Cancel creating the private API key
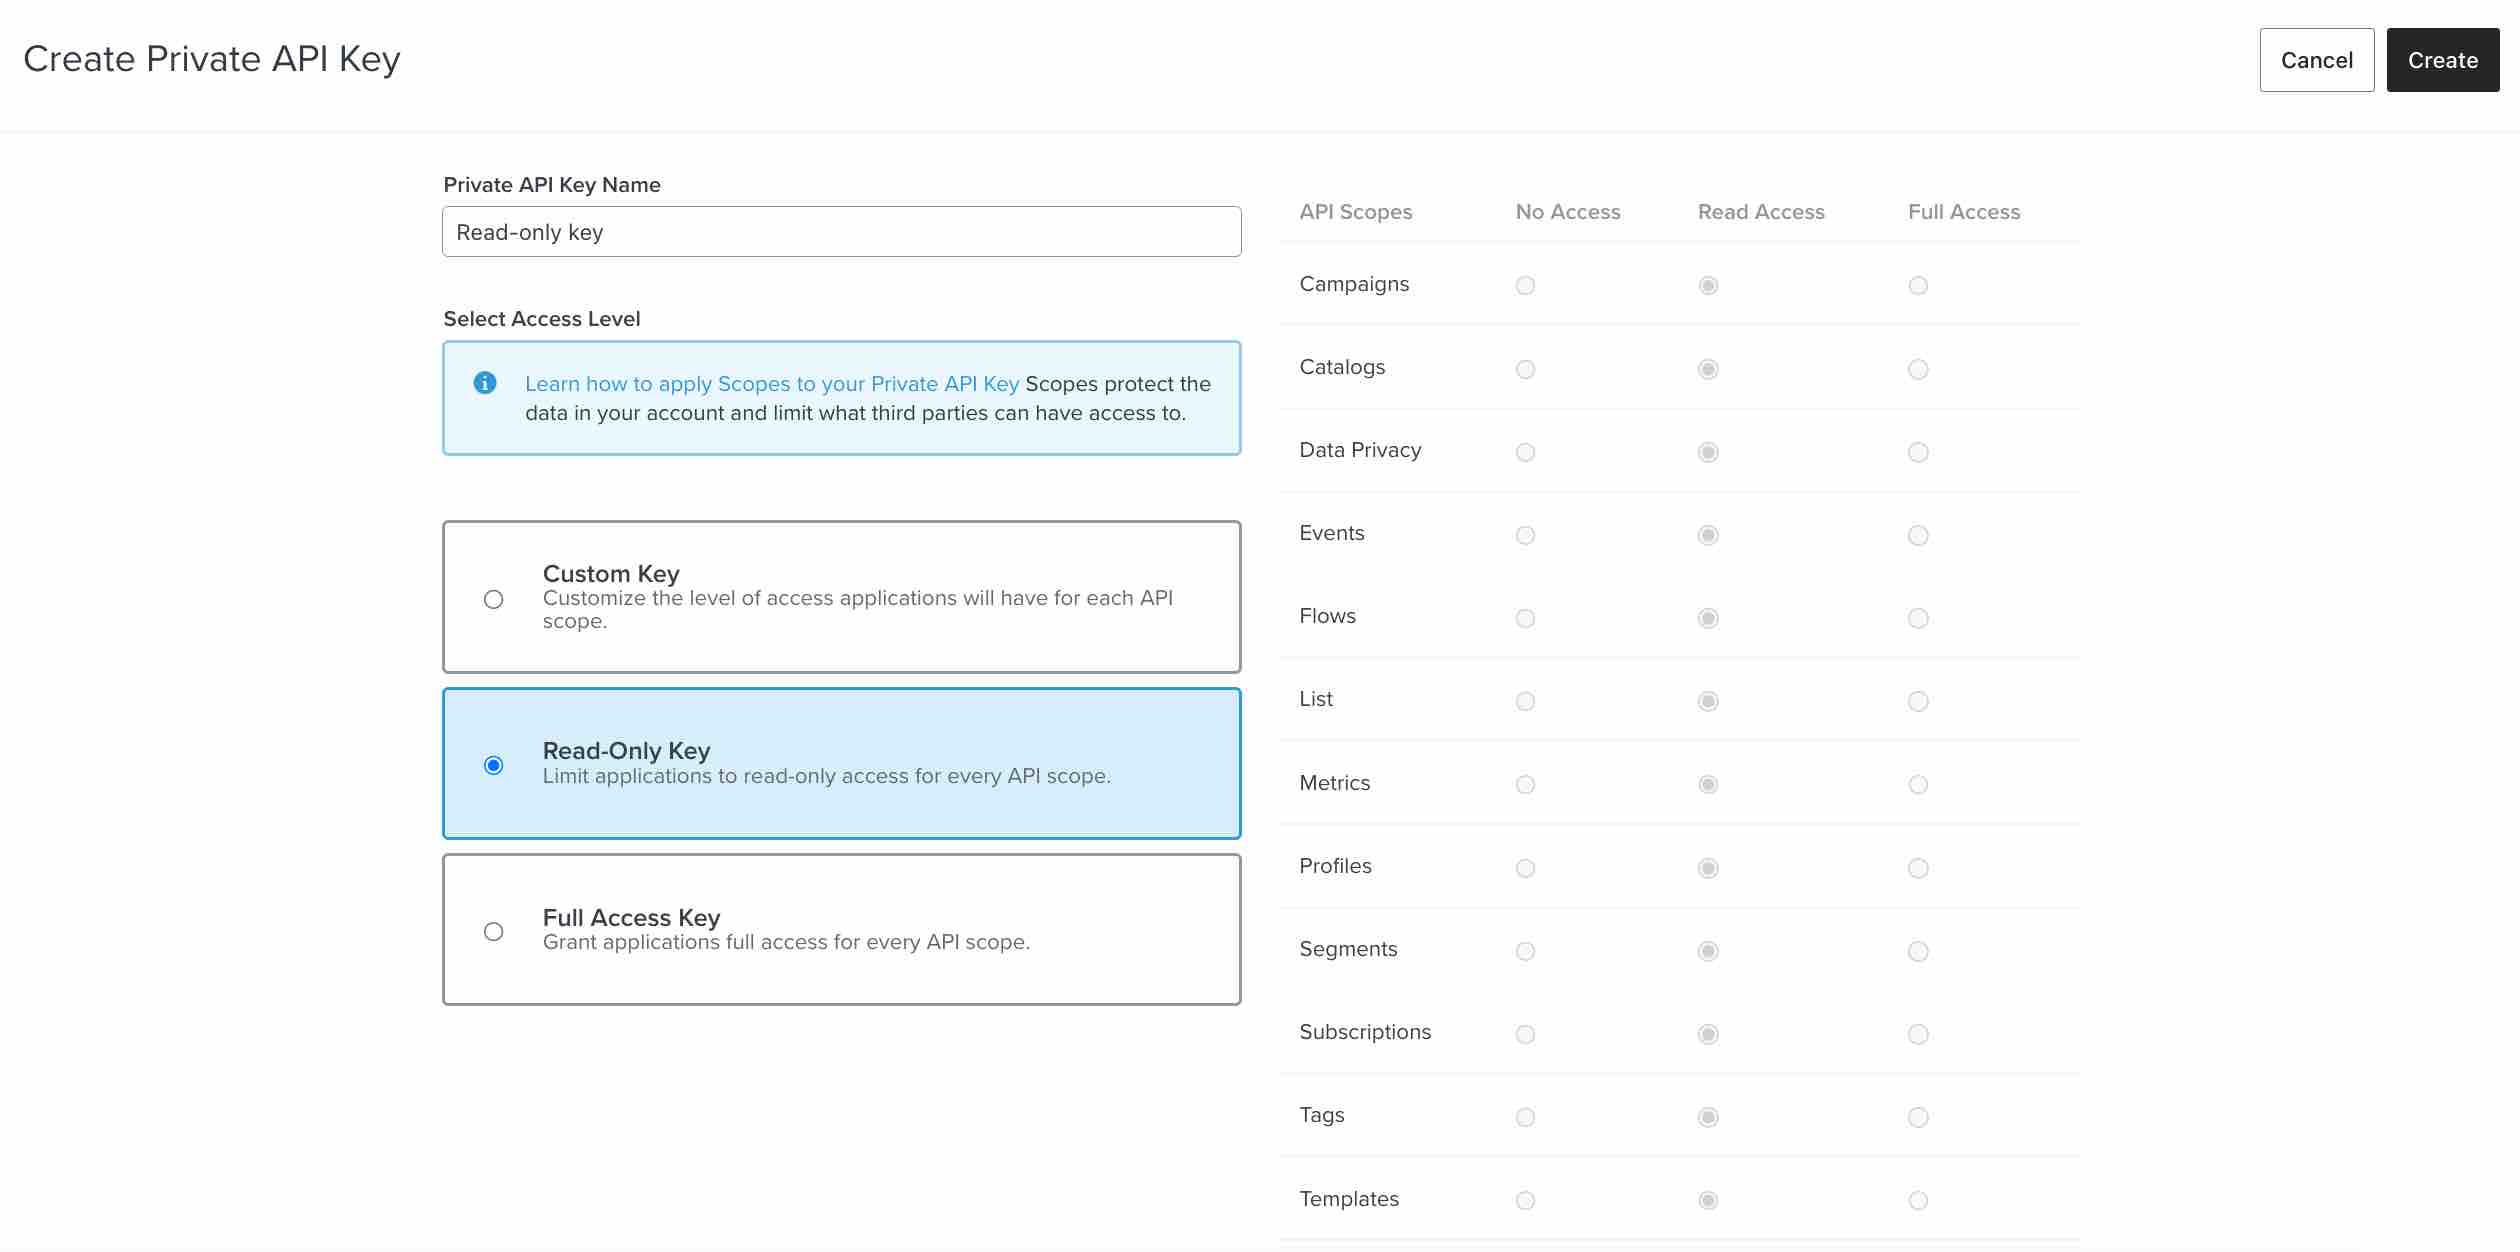The height and width of the screenshot is (1252, 2520). tap(2317, 60)
